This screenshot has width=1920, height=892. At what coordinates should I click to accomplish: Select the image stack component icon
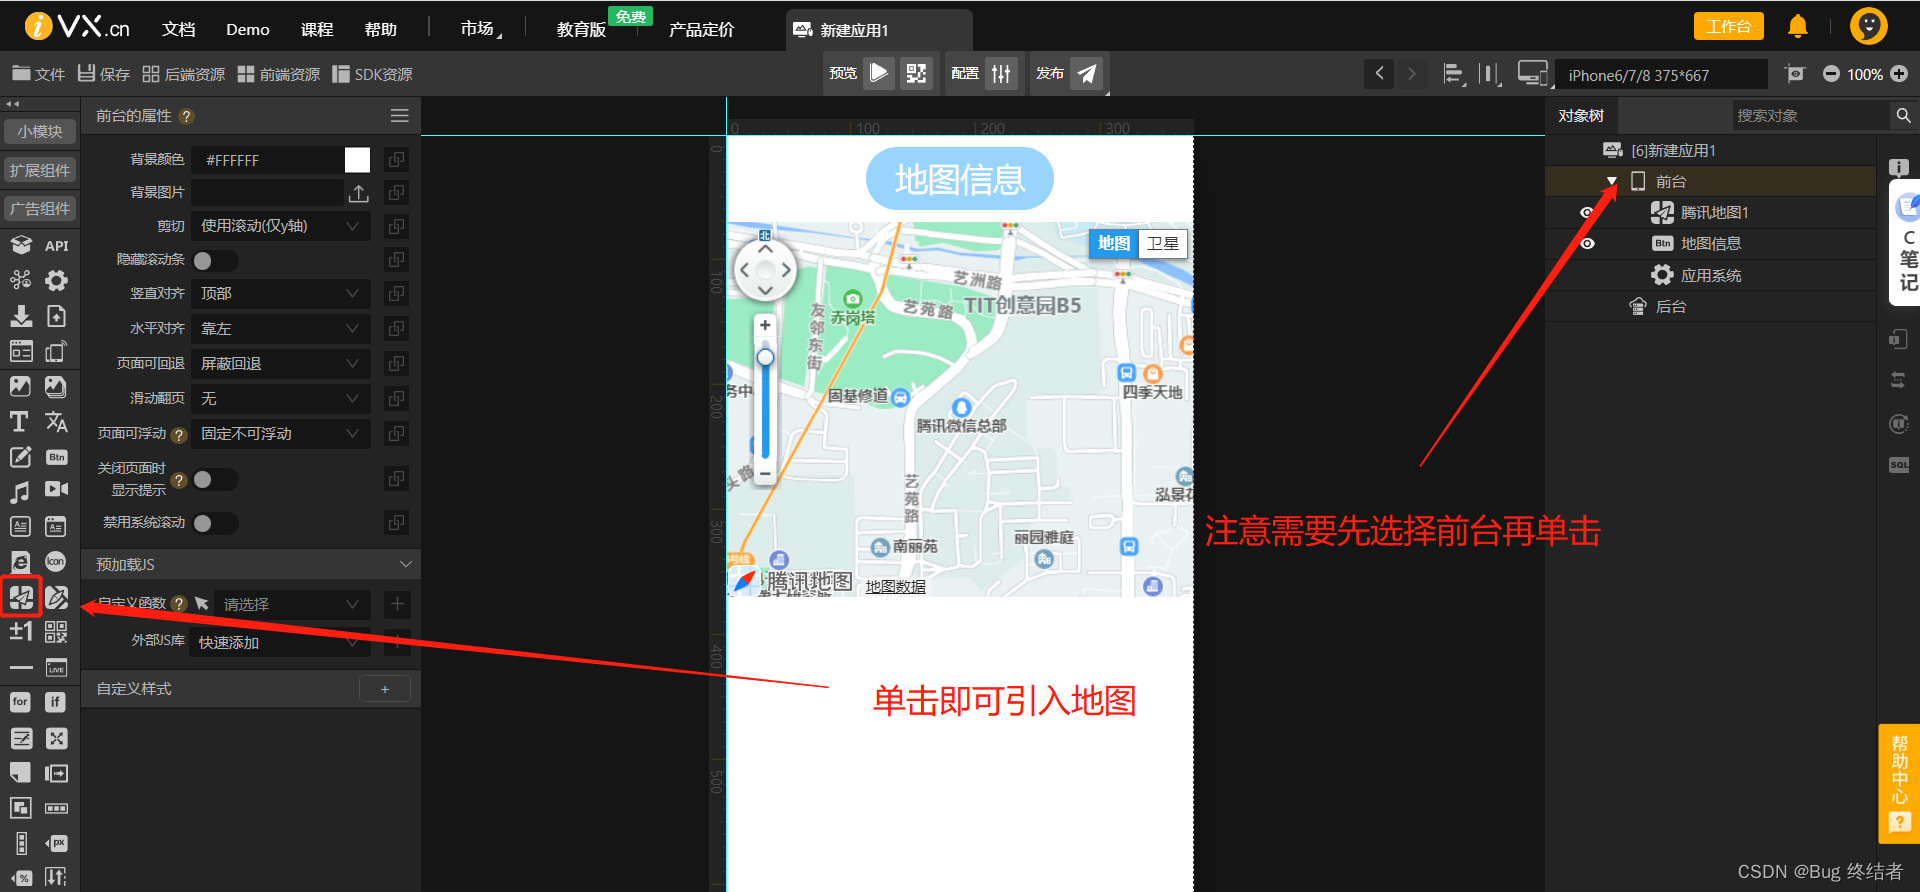(x=56, y=386)
